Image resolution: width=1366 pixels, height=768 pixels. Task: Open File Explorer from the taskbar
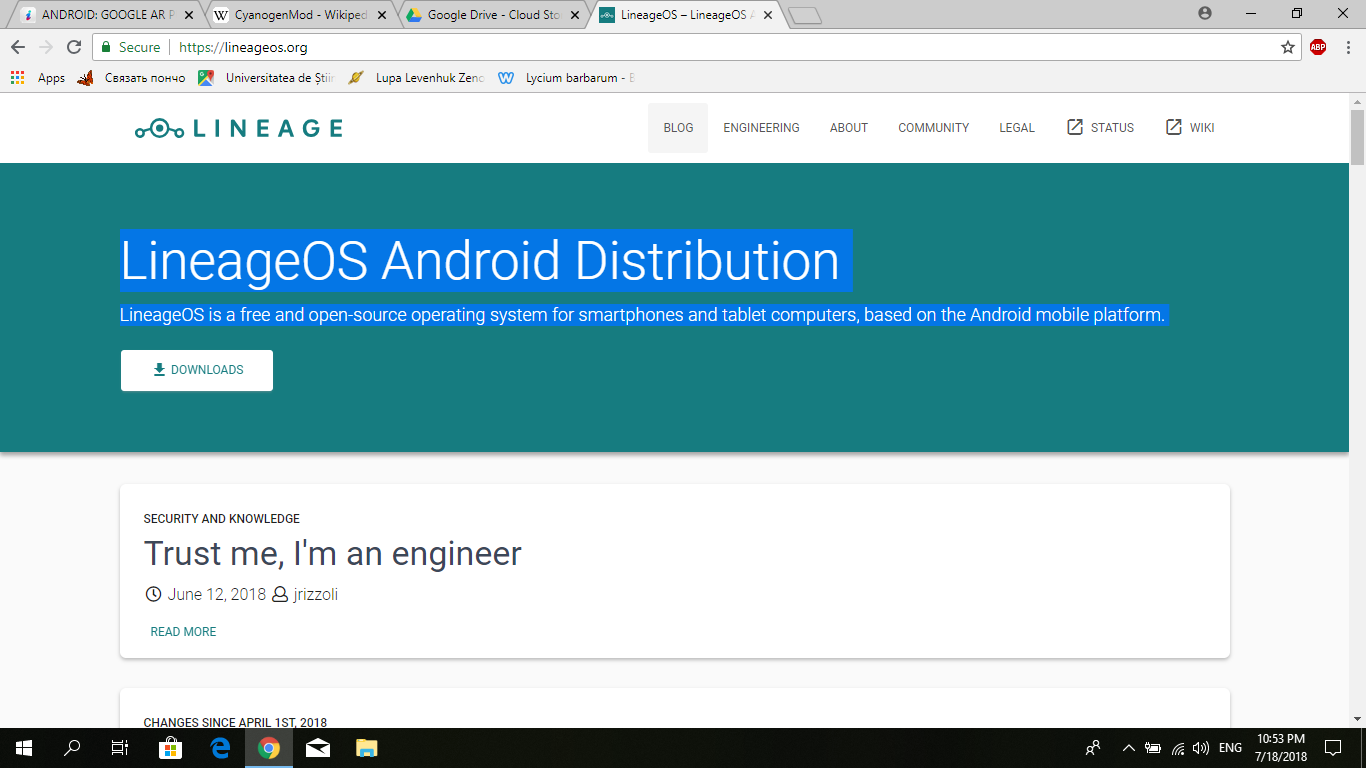[367, 748]
